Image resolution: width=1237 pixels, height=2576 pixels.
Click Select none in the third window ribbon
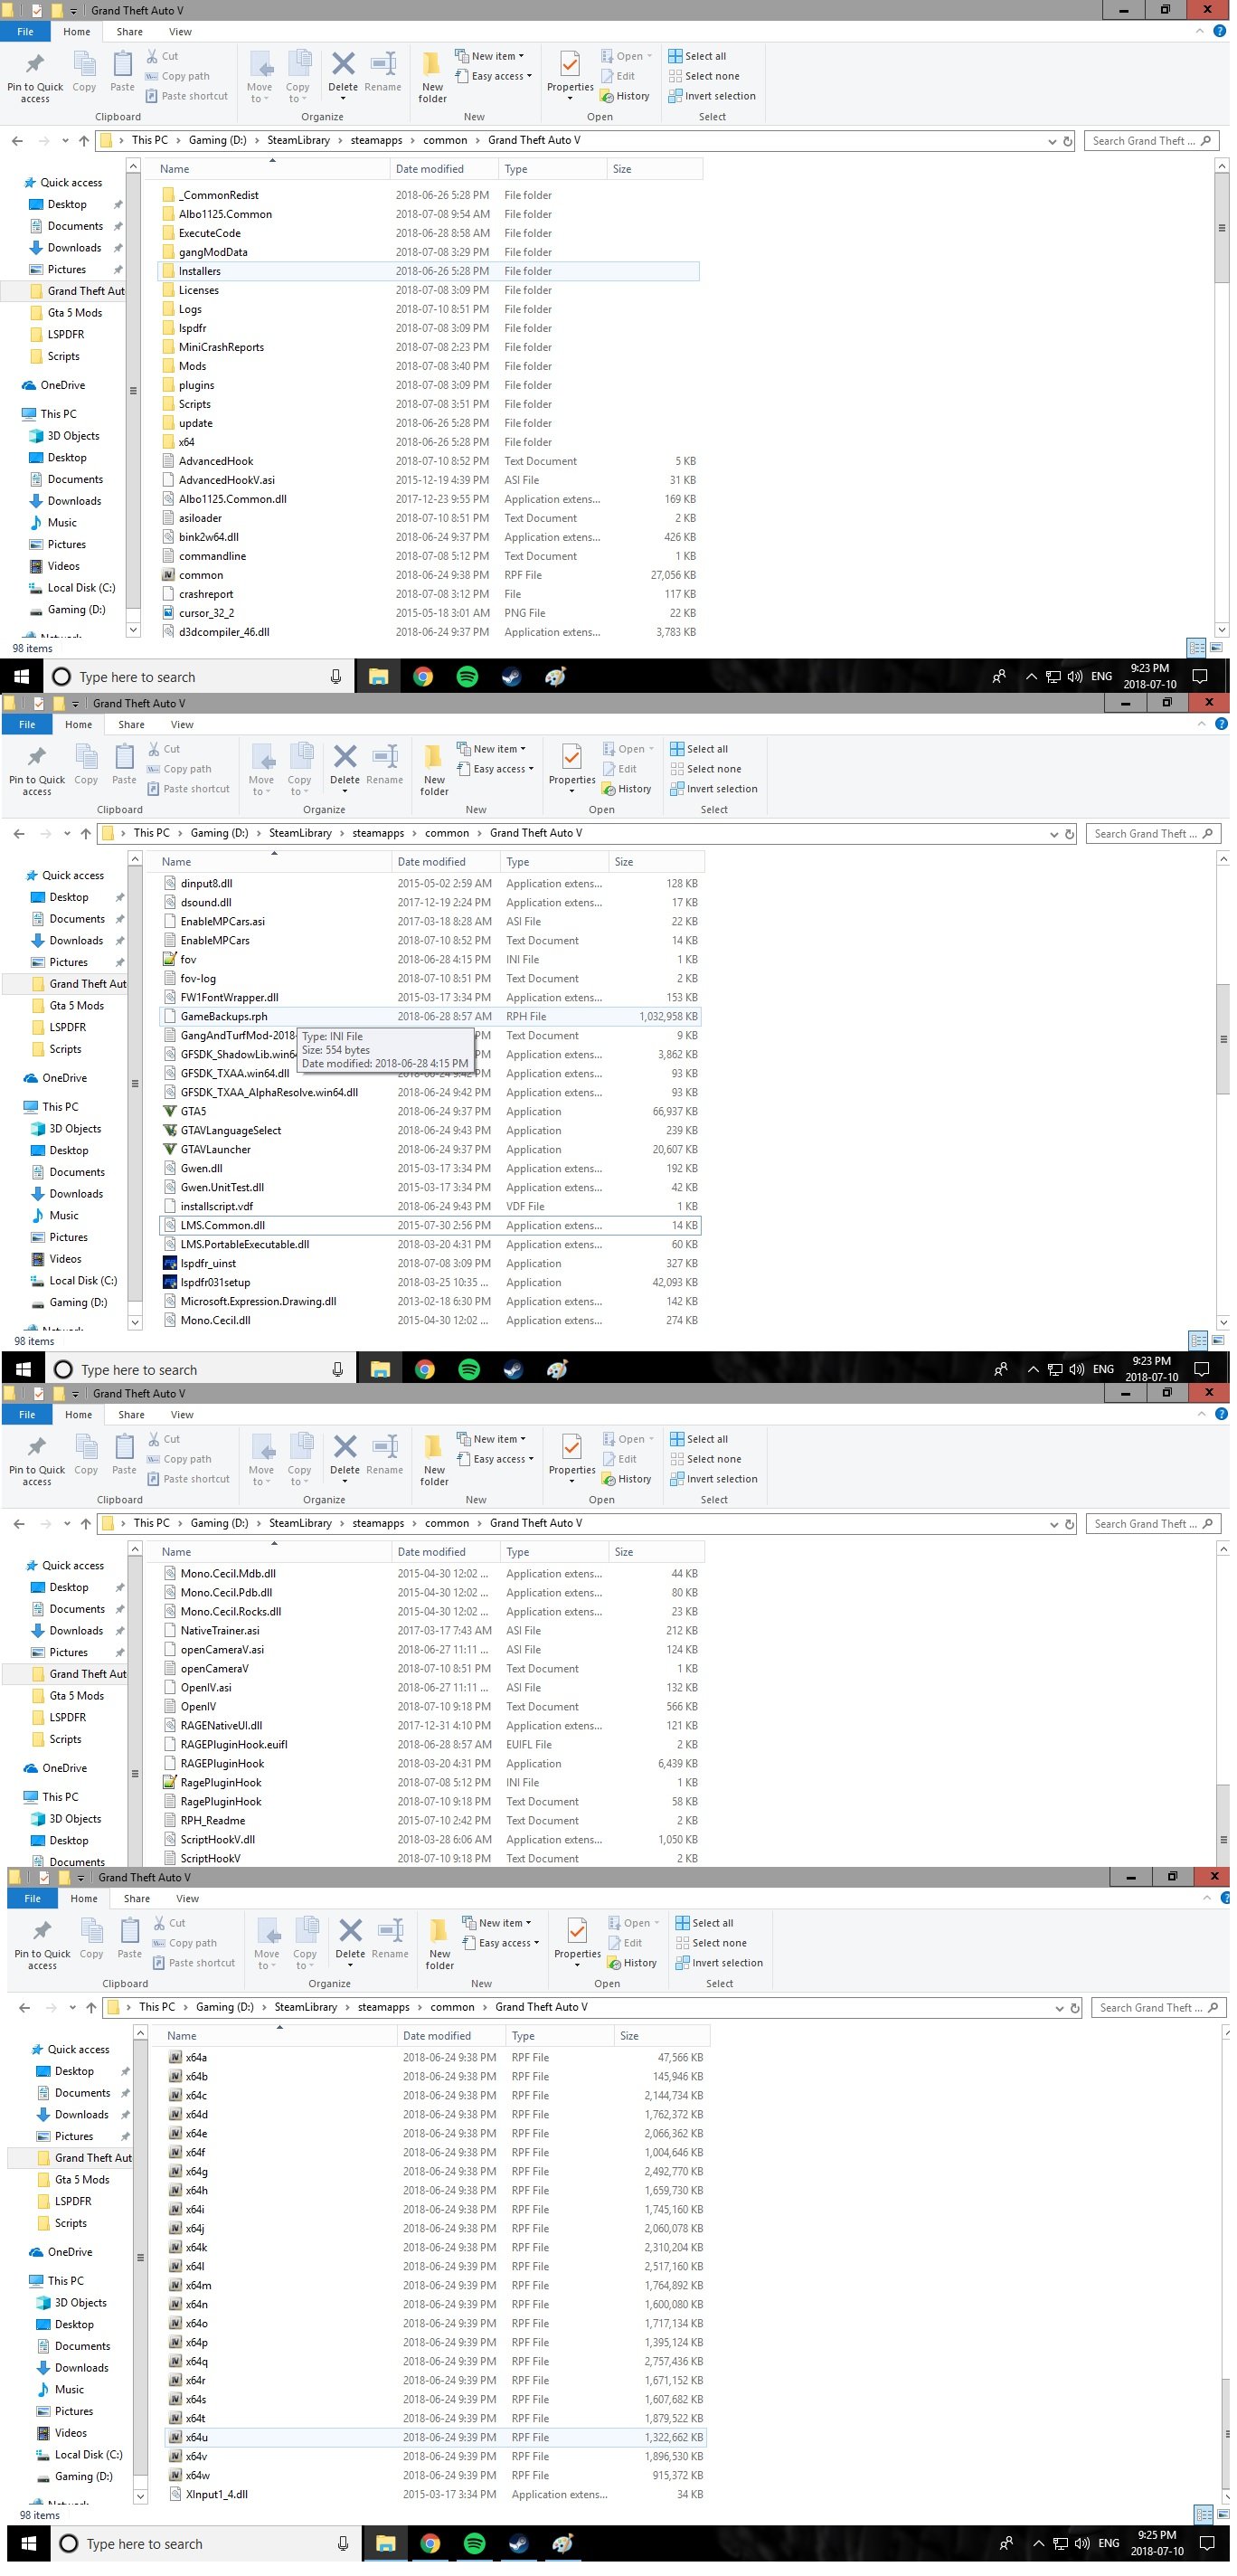[x=705, y=1459]
